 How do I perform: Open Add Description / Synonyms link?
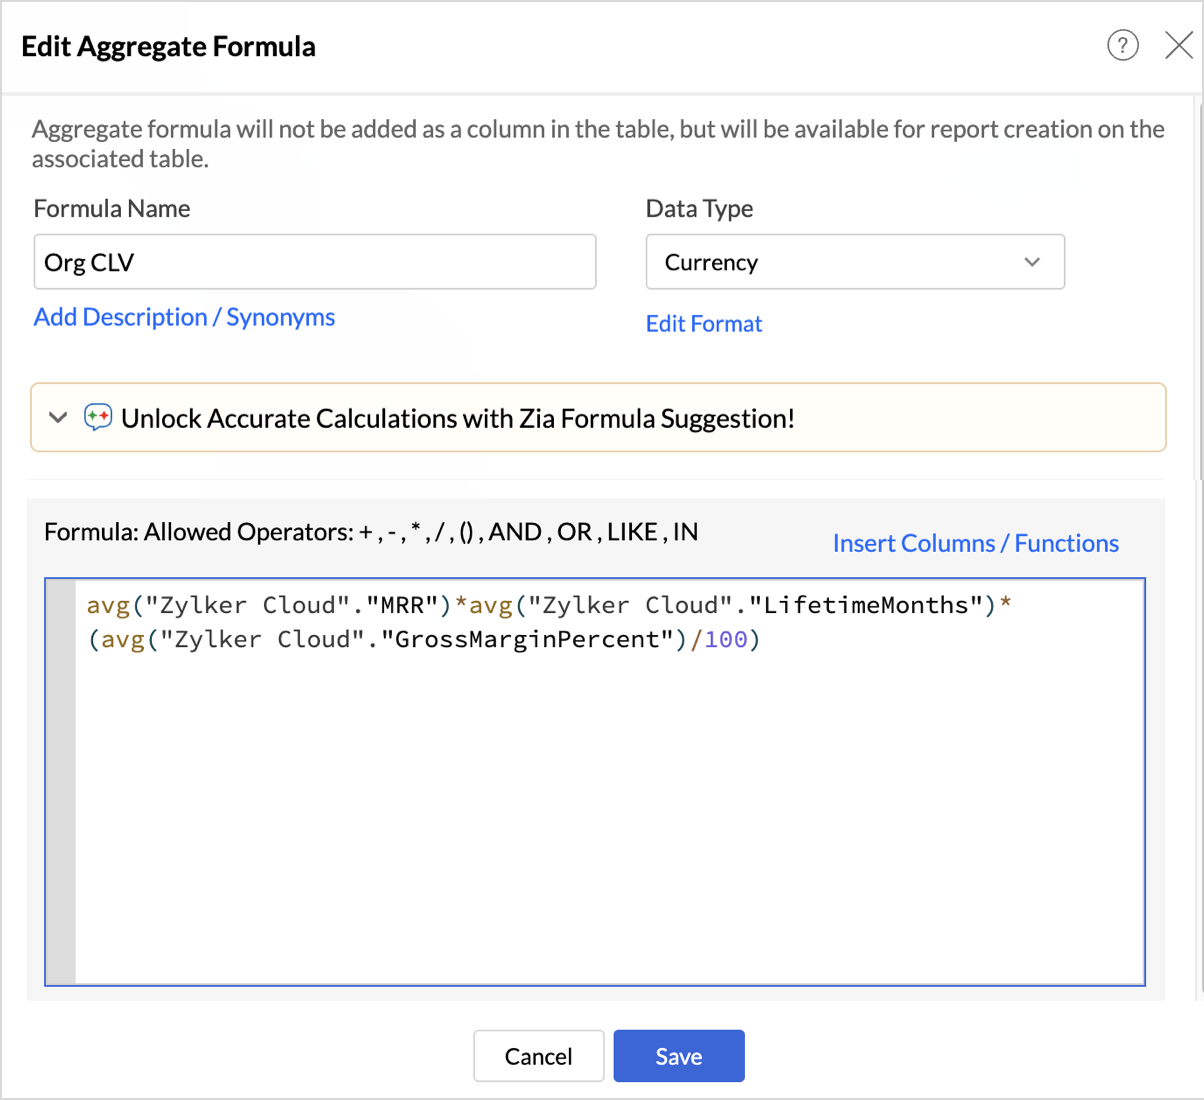point(184,317)
